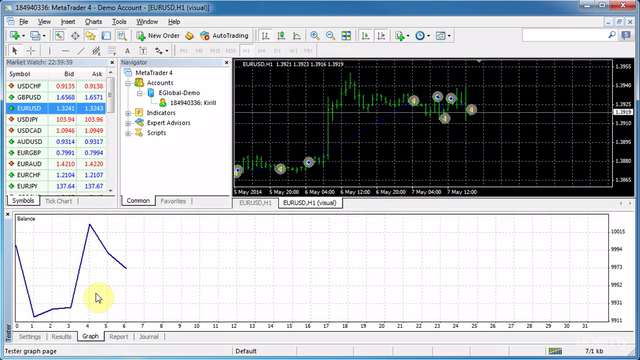Collapse the Accounts tree node

tap(128, 83)
